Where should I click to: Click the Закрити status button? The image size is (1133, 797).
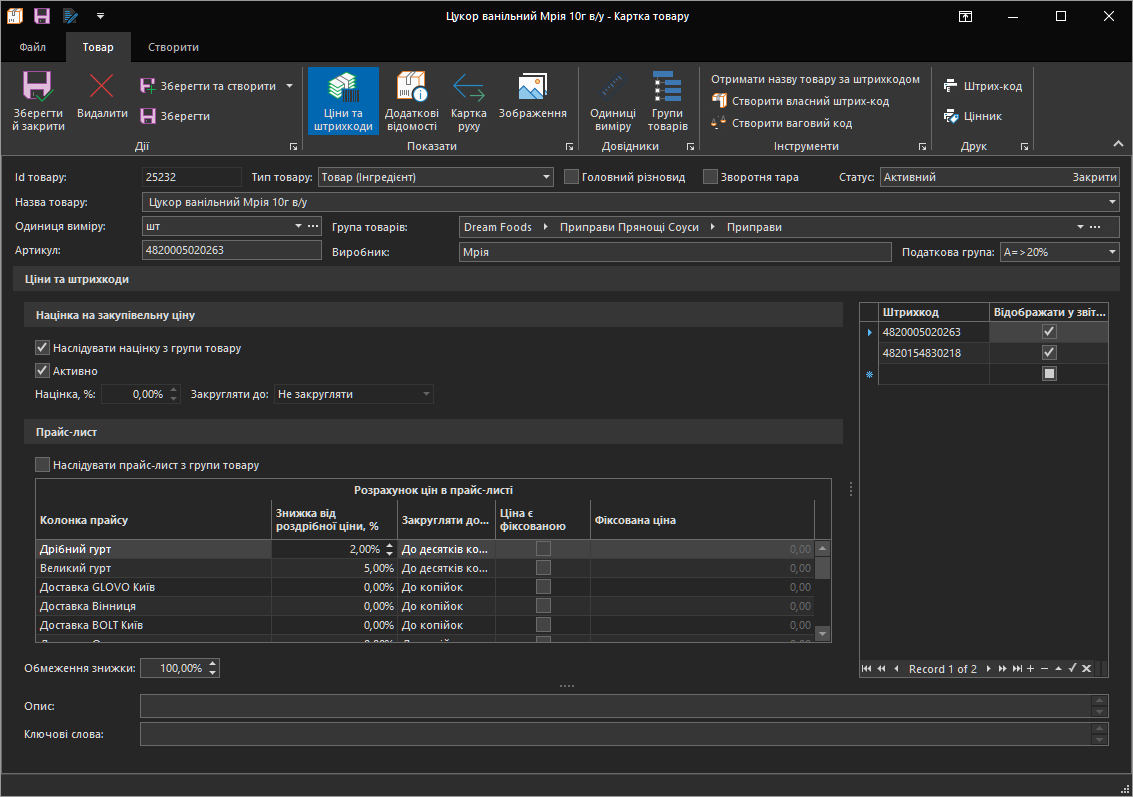click(x=1094, y=177)
